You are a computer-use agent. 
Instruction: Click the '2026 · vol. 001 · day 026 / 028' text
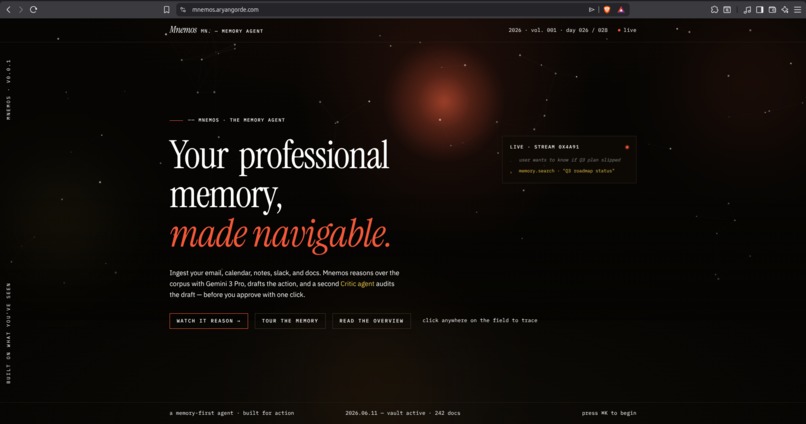(x=558, y=30)
